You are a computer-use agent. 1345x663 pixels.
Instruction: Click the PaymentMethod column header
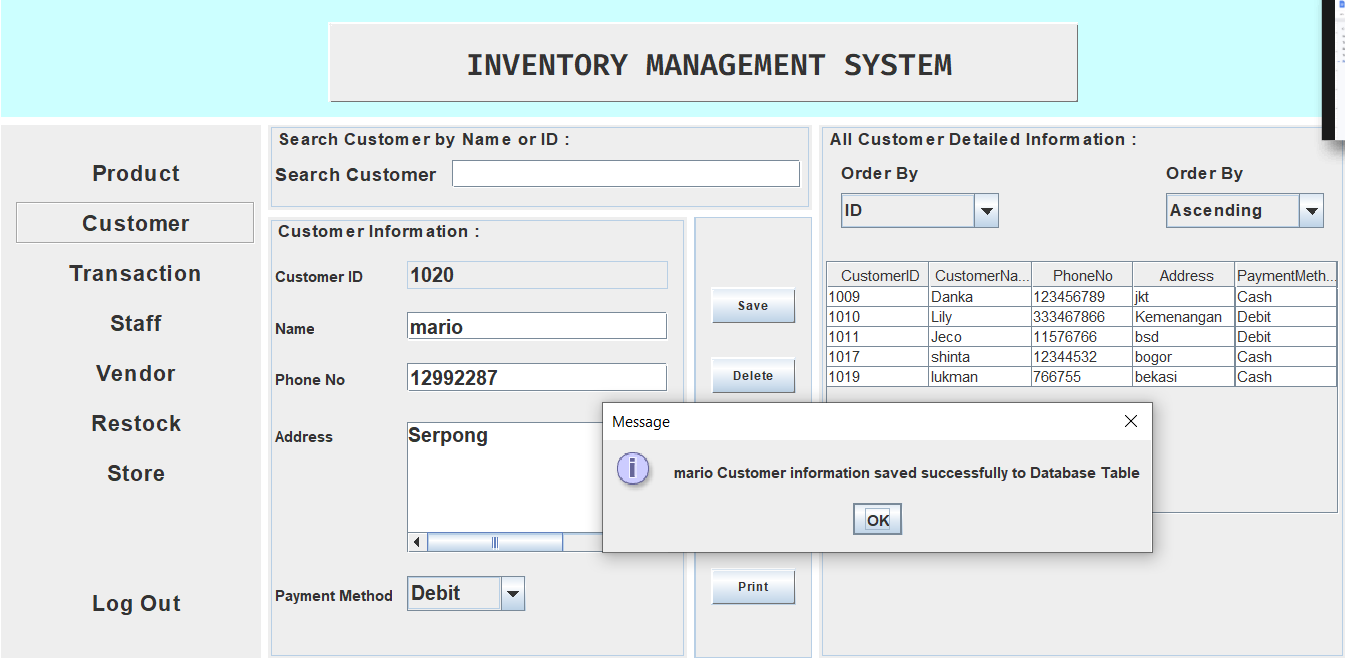pyautogui.click(x=1286, y=275)
